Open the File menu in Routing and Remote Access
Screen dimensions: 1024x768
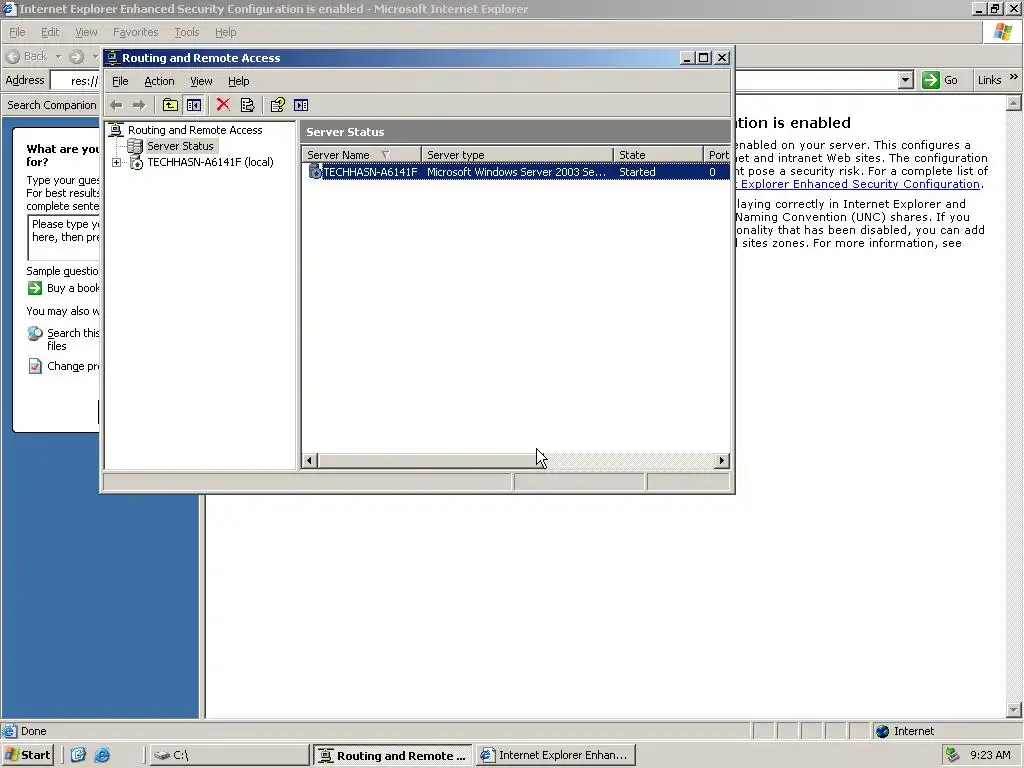(120, 81)
